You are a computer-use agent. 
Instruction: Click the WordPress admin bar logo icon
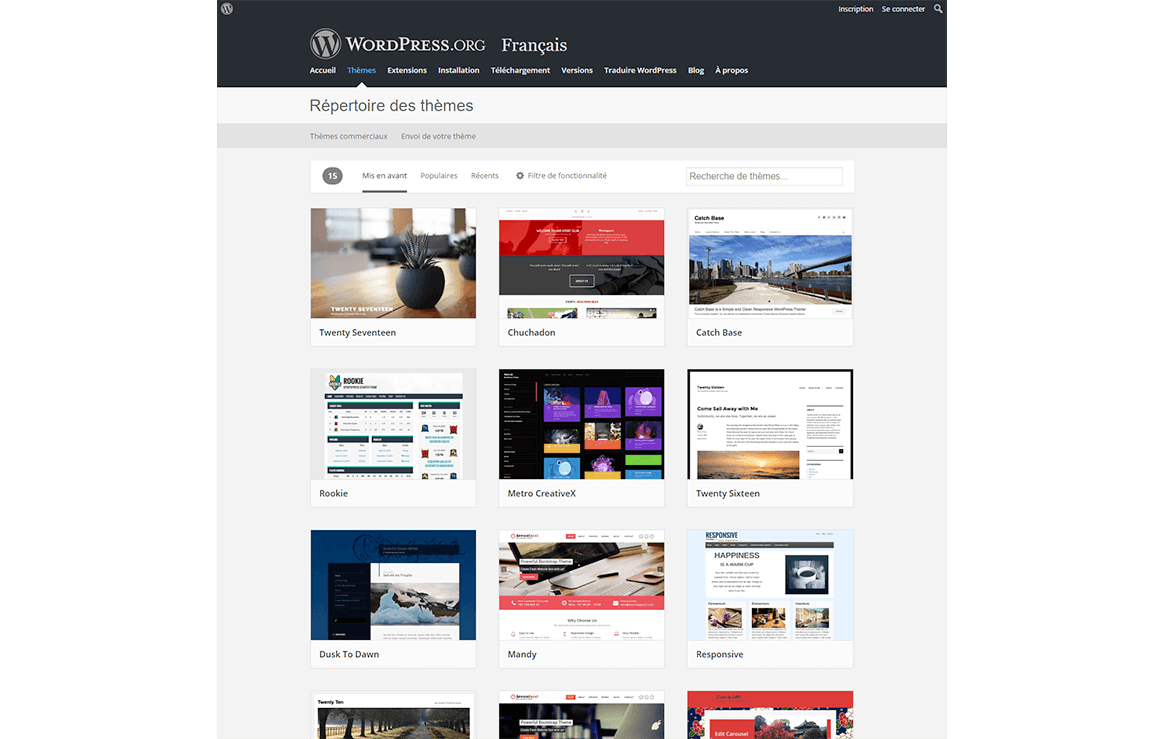click(227, 9)
